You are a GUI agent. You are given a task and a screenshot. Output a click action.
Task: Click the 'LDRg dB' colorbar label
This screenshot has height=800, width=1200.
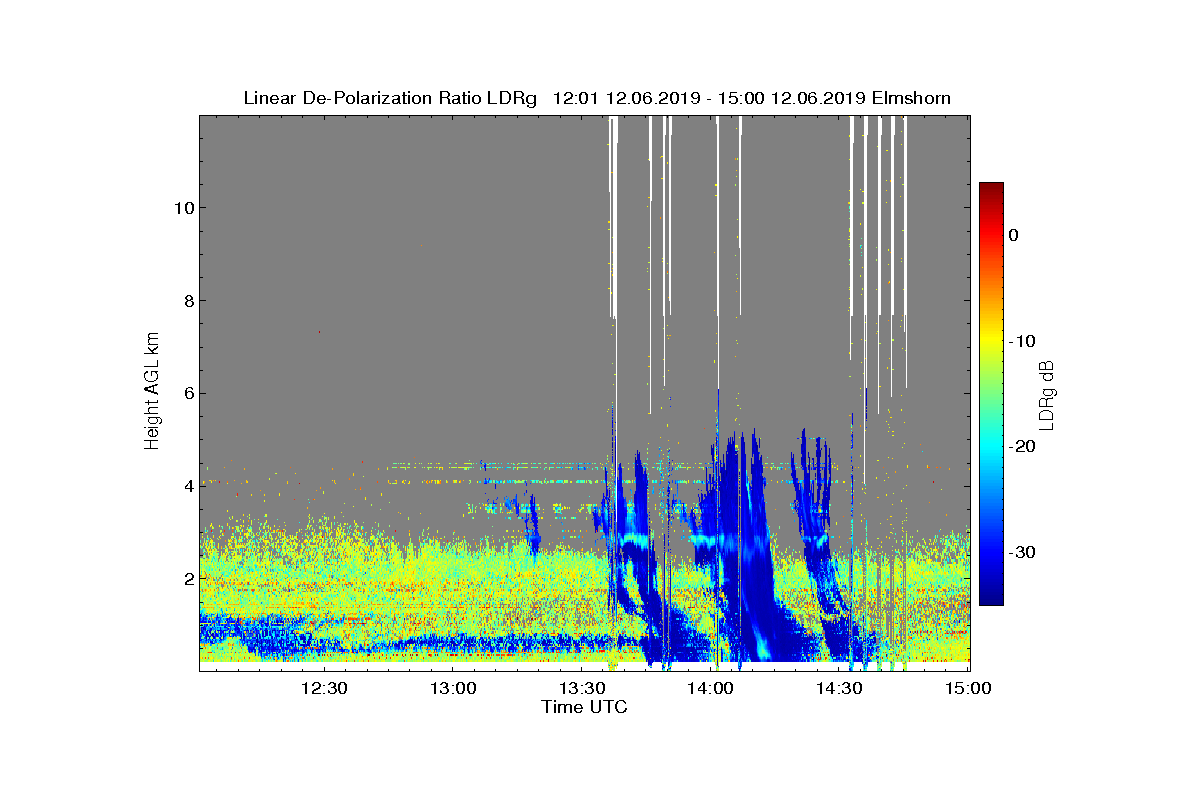point(1048,394)
